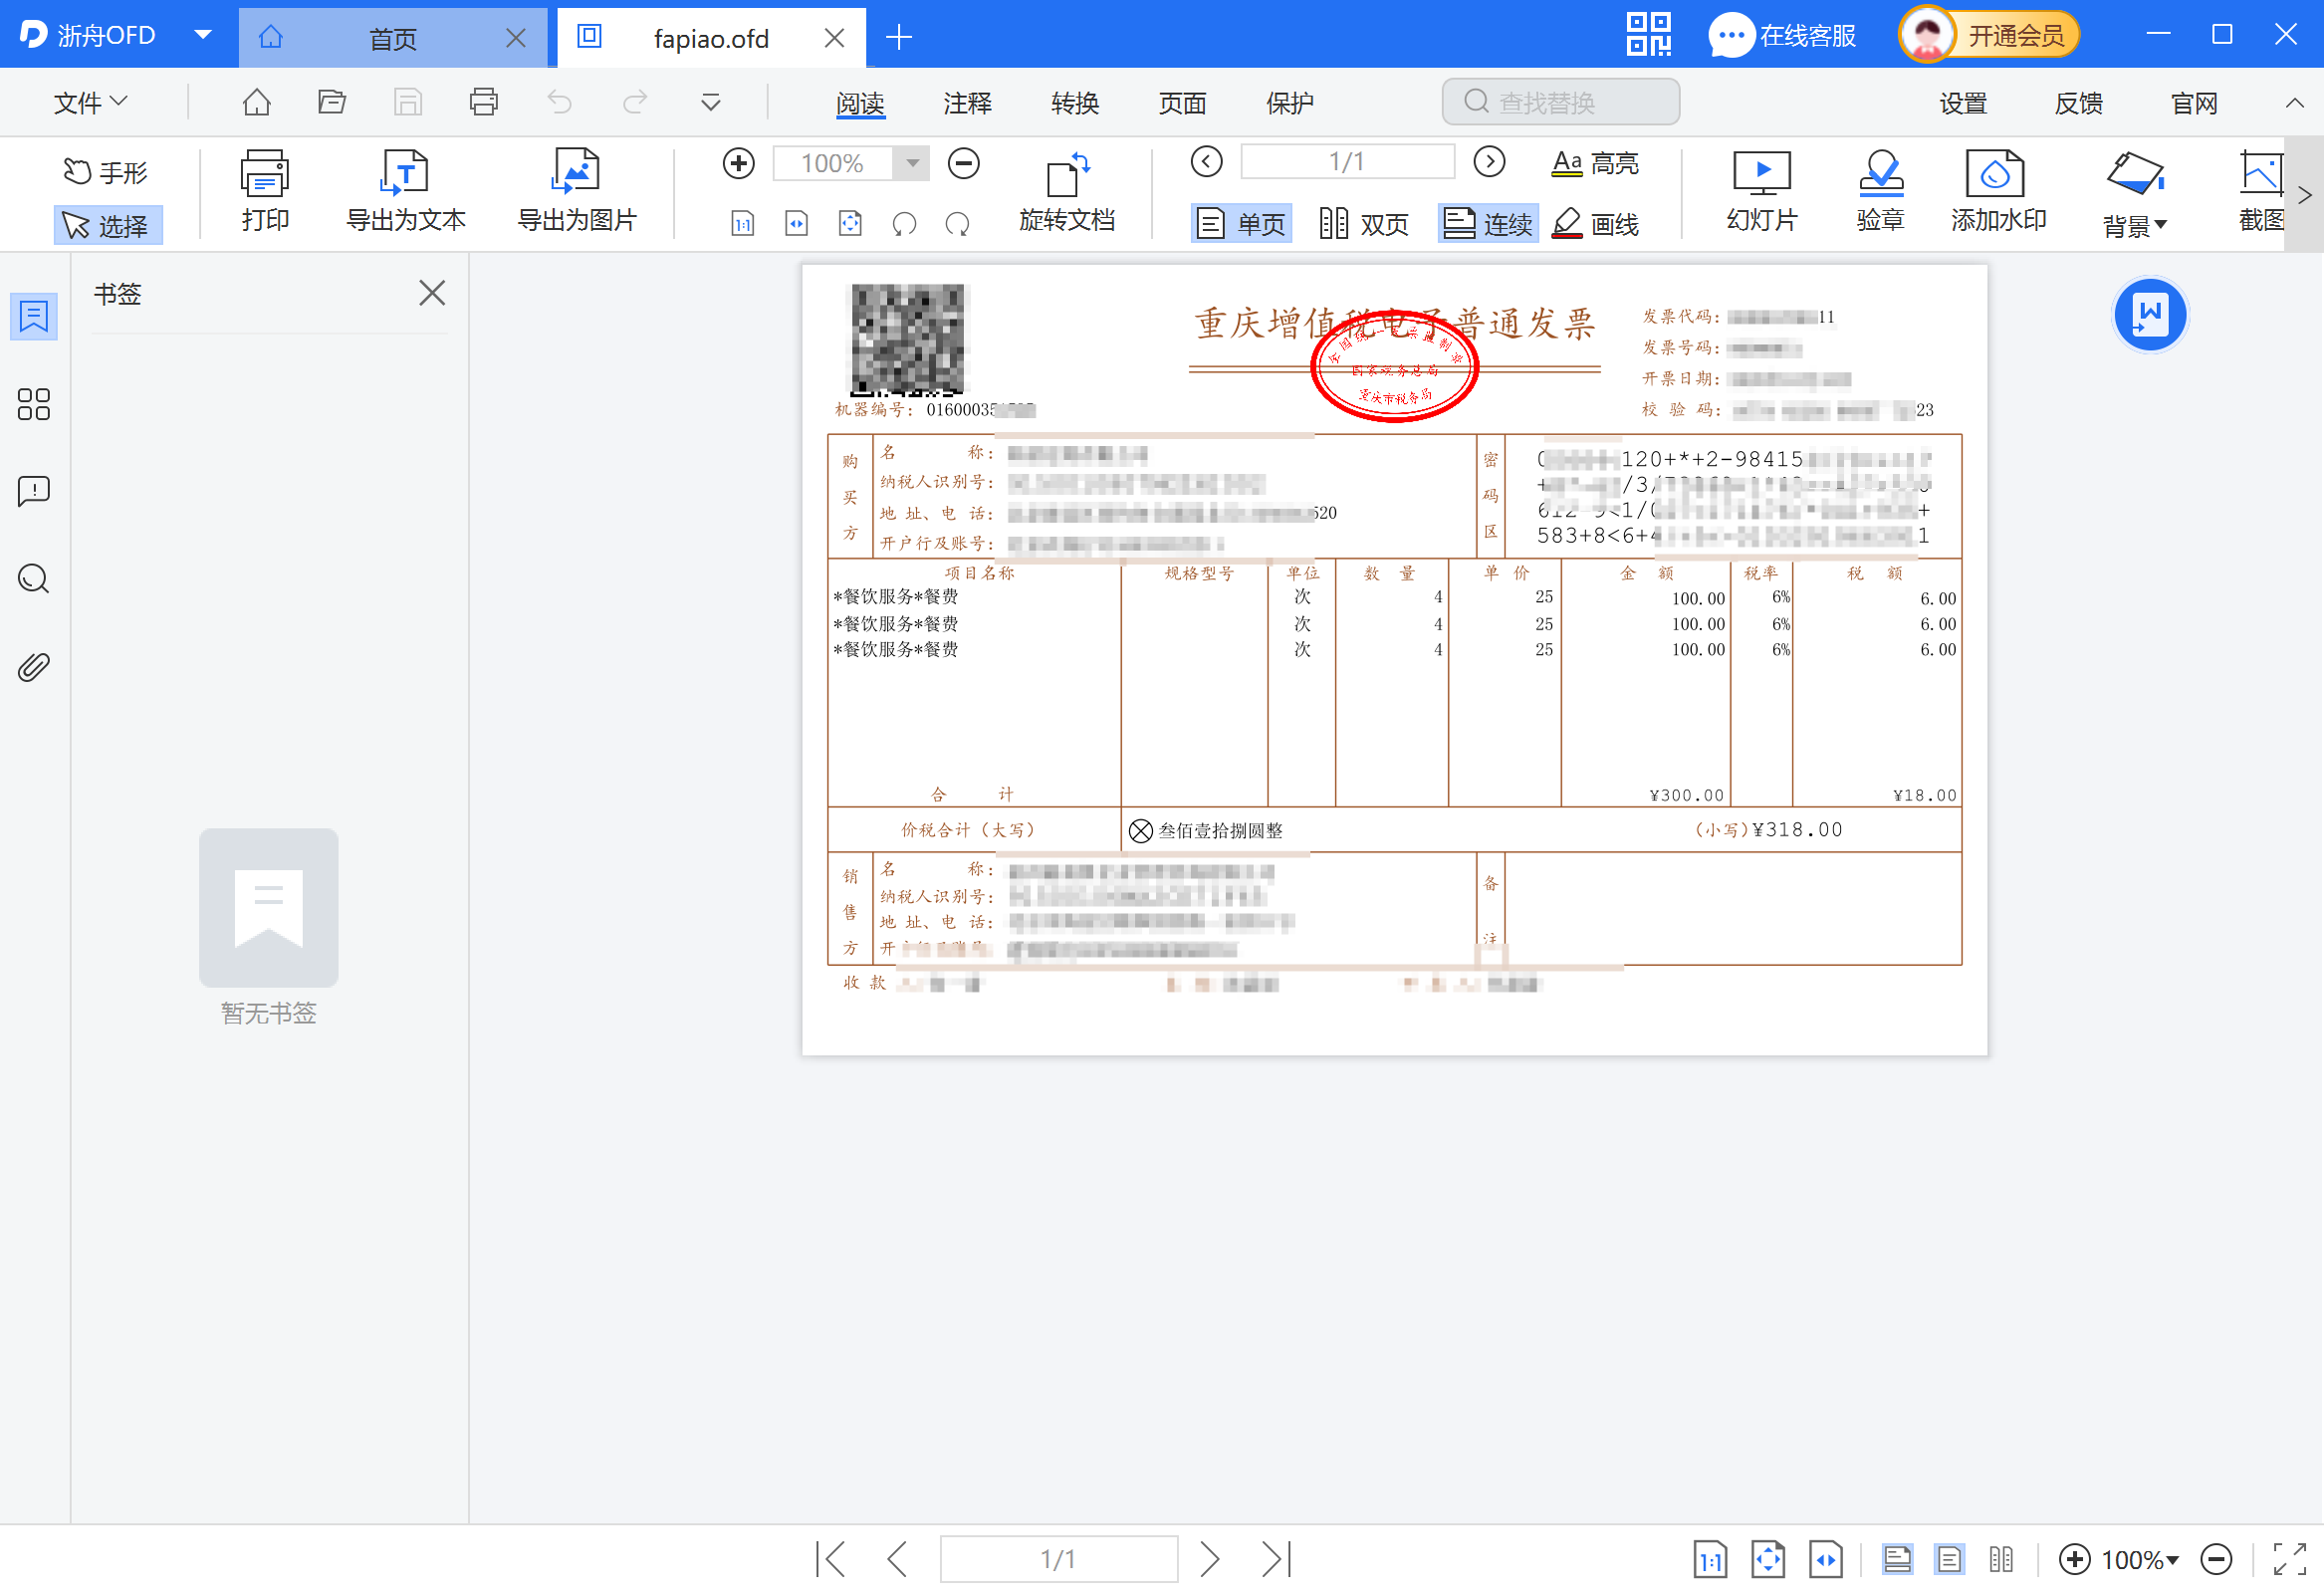Image resolution: width=2324 pixels, height=1595 pixels.
Task: Open the annotations panel in sidebar
Action: [33, 491]
